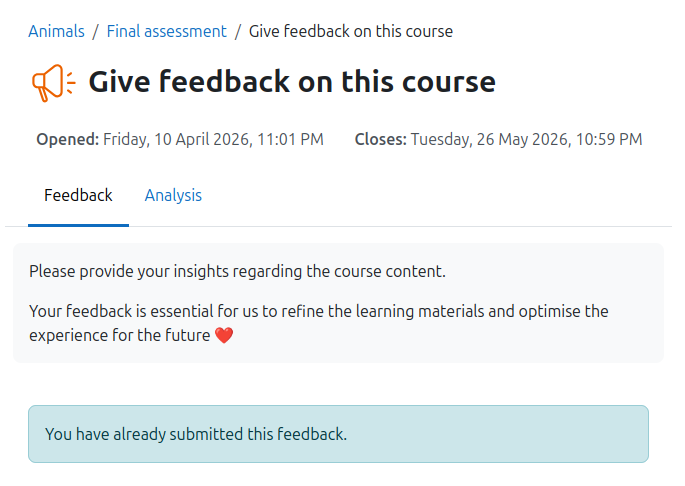Viewport: 685px width, 486px height.
Task: Open the Animals breadcrumb link
Action: (56, 31)
